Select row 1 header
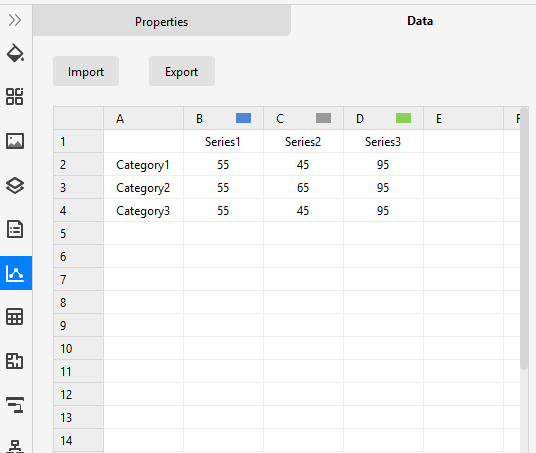The width and height of the screenshot is (536, 453). (78, 141)
